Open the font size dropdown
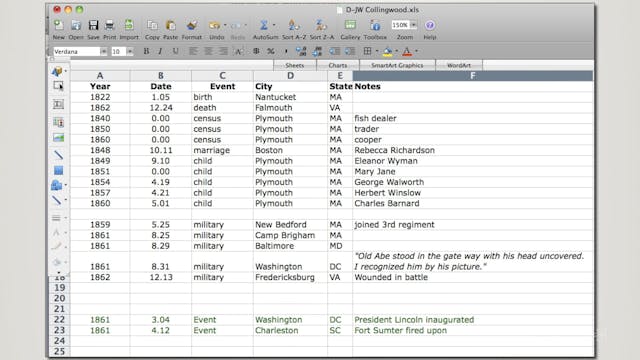640x360 pixels. [130, 51]
